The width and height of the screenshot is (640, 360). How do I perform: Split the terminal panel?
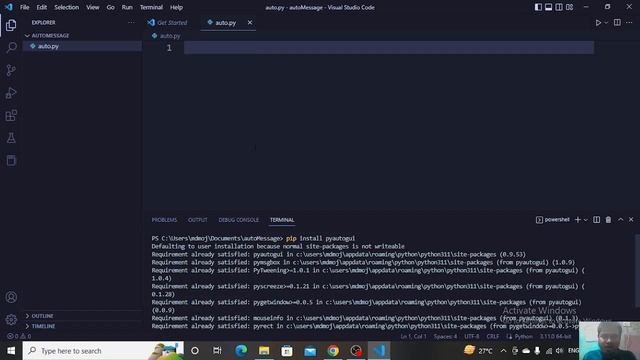pyautogui.click(x=596, y=220)
